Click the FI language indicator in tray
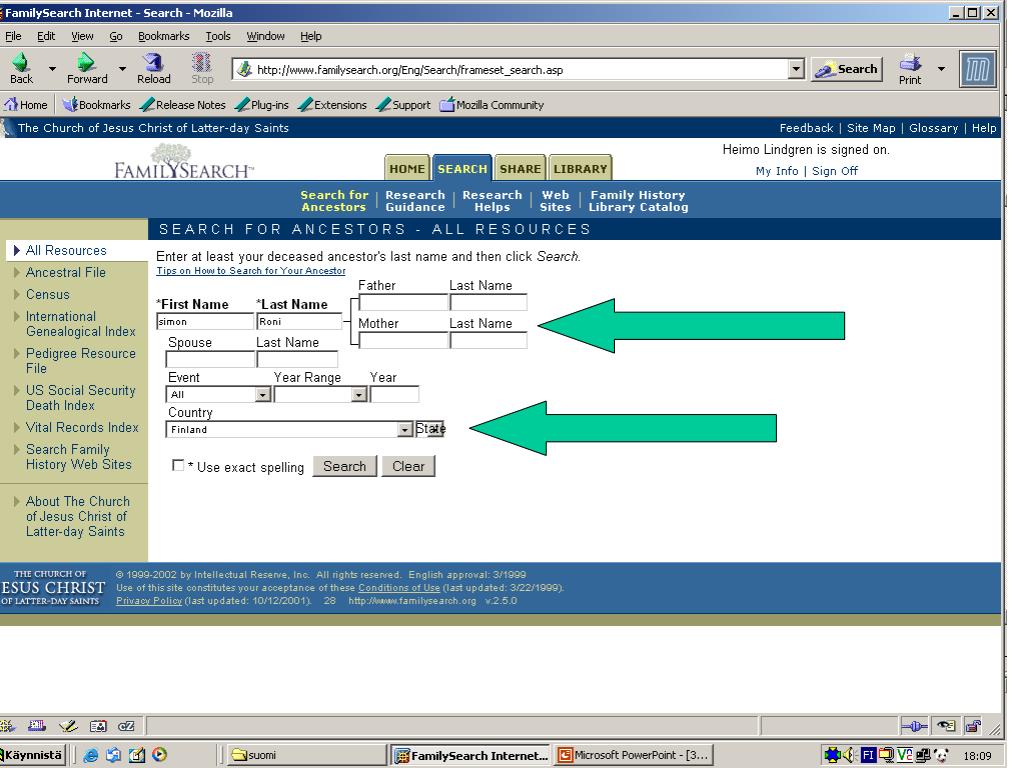 tap(868, 755)
